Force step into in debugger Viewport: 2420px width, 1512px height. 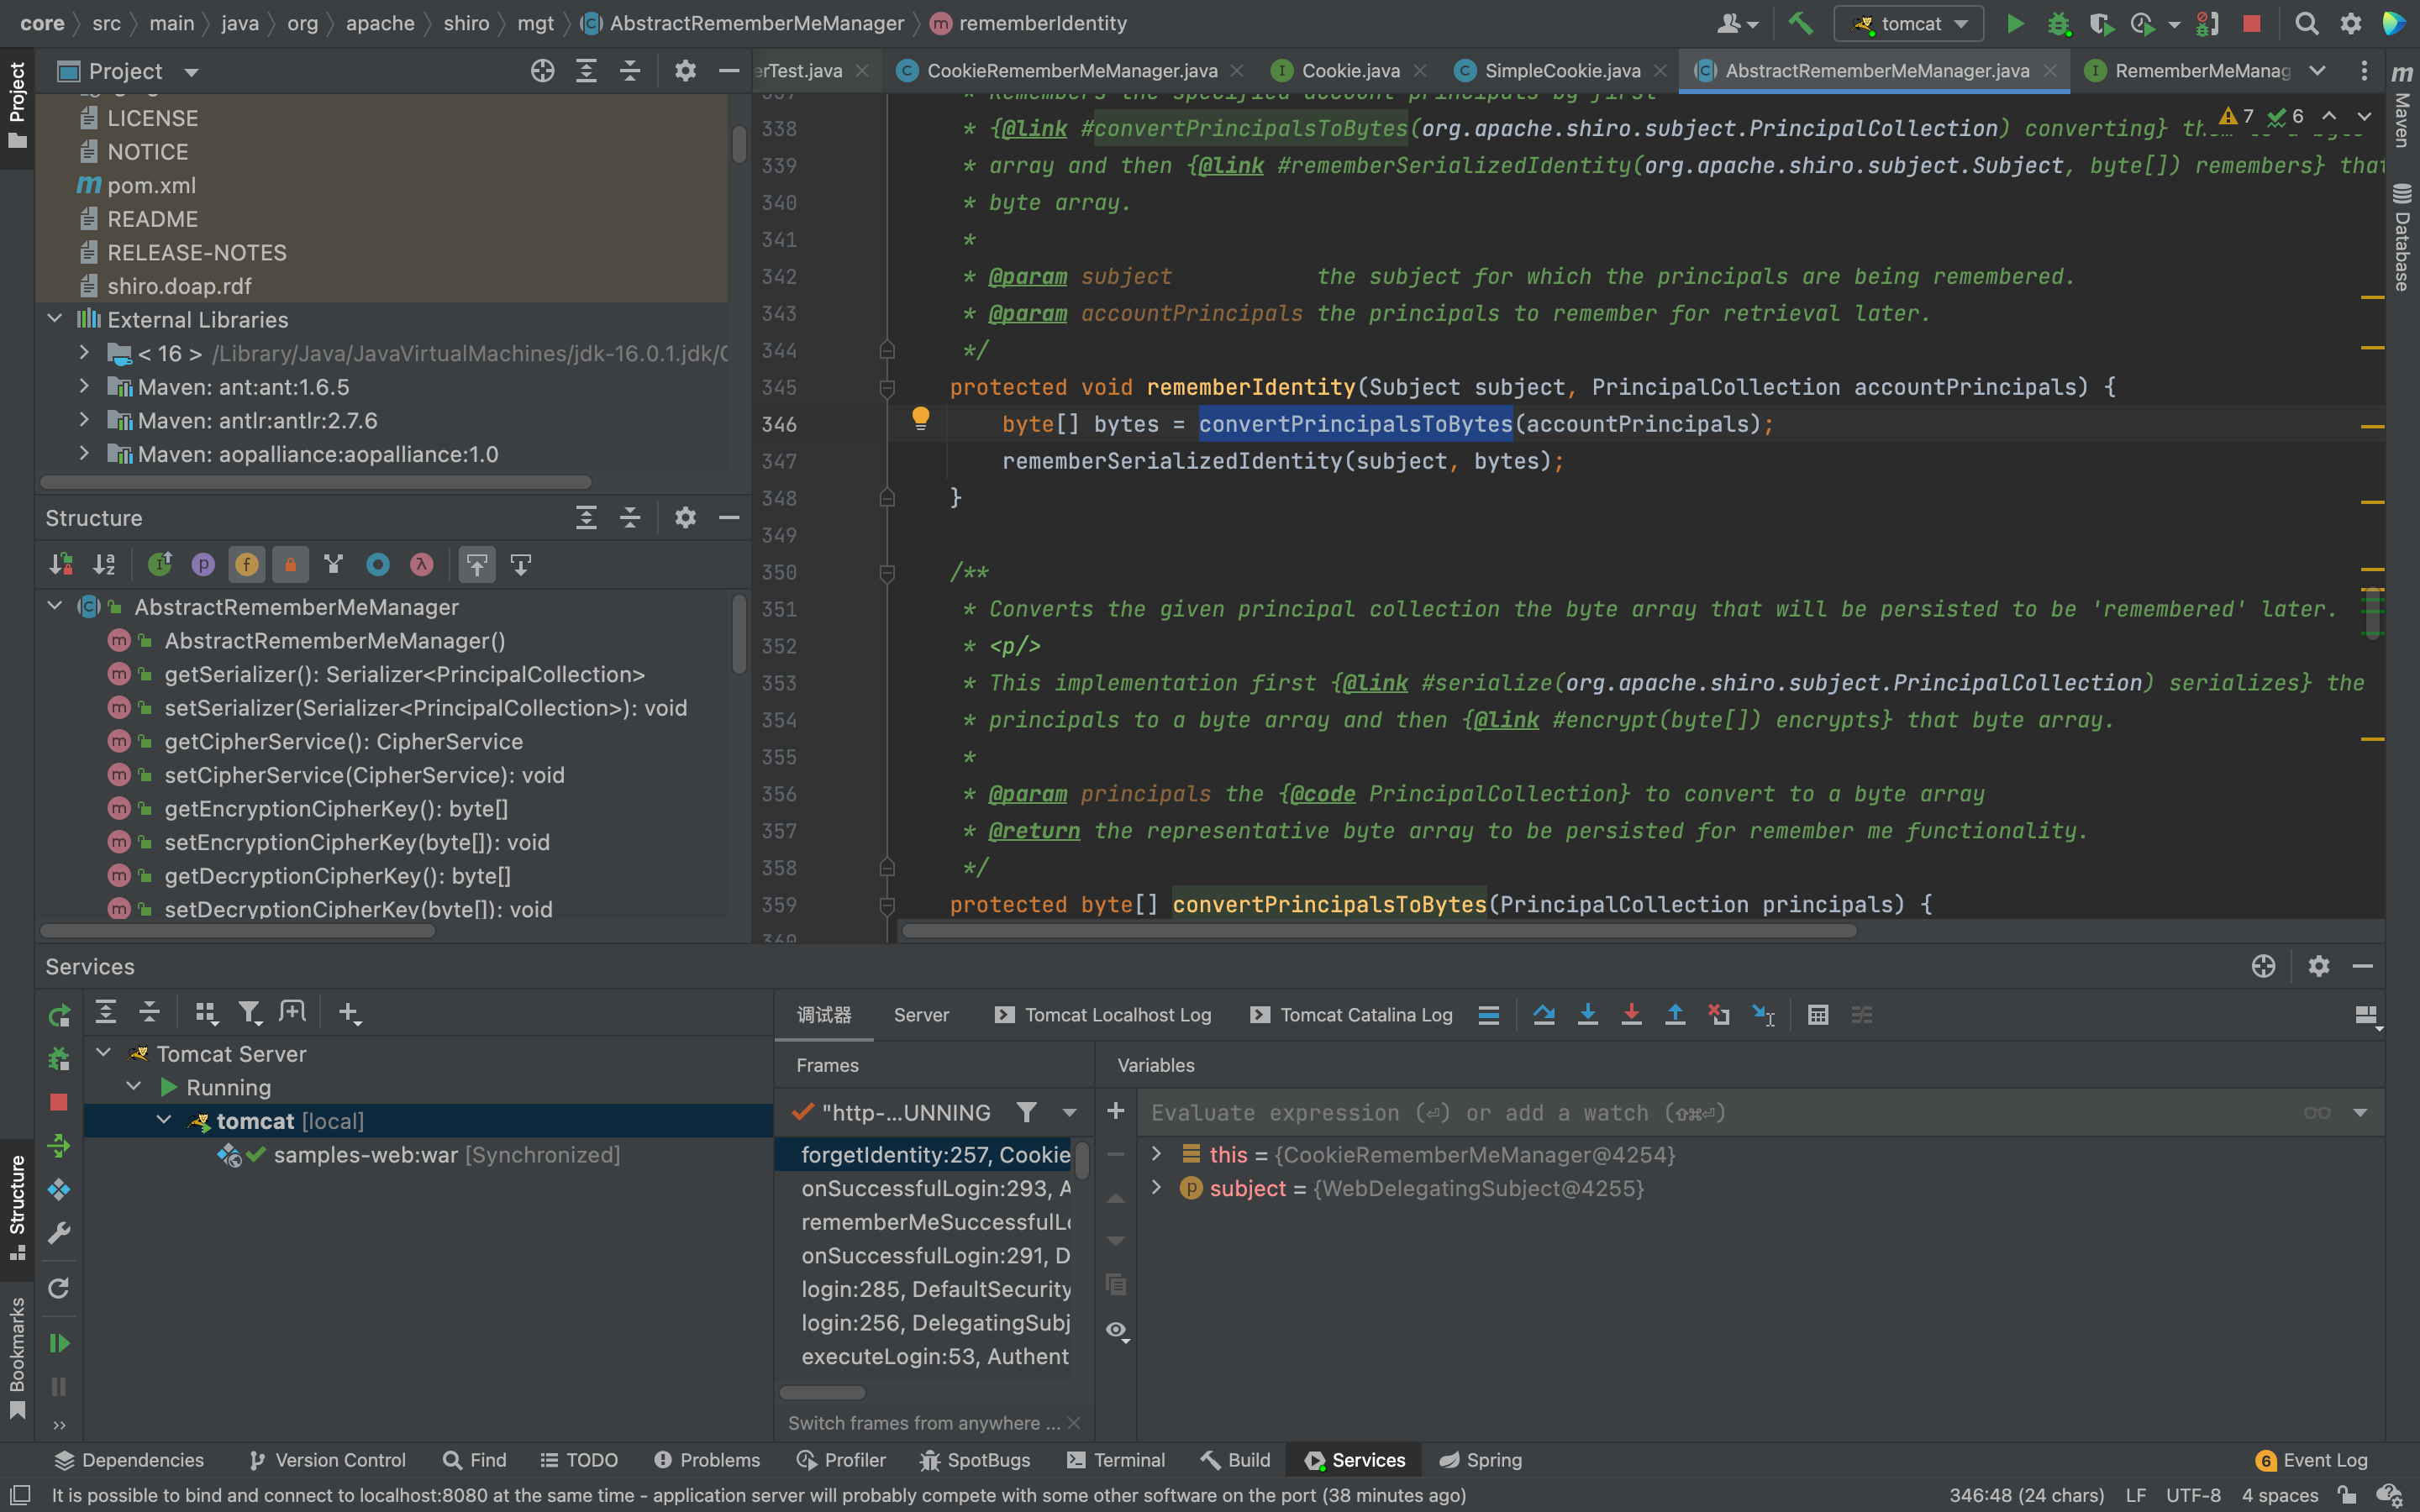pos(1631,1015)
